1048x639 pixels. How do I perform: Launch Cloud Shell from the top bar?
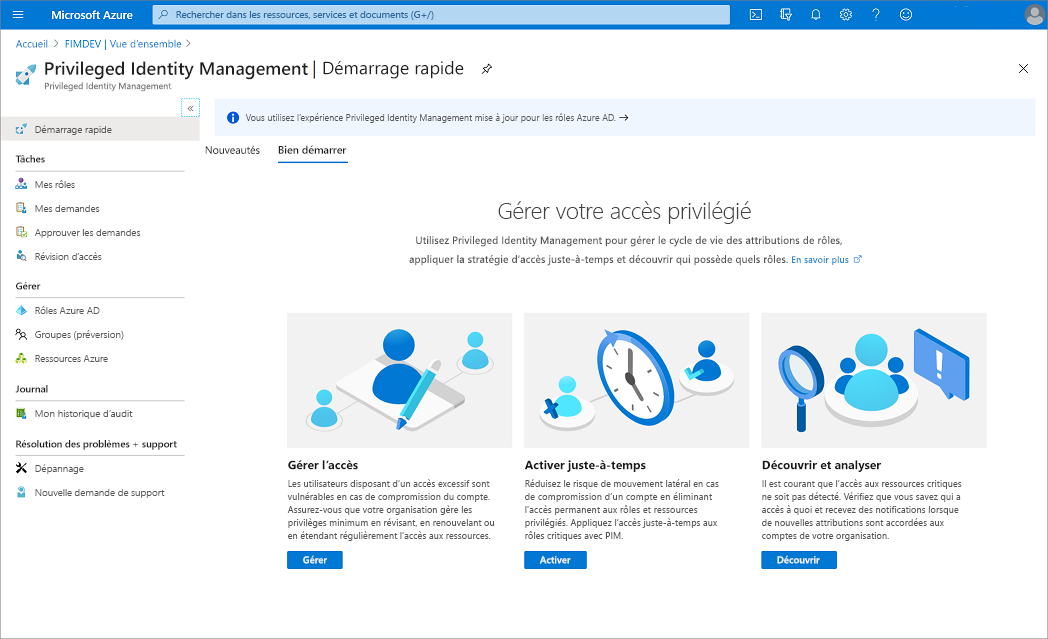coord(756,15)
